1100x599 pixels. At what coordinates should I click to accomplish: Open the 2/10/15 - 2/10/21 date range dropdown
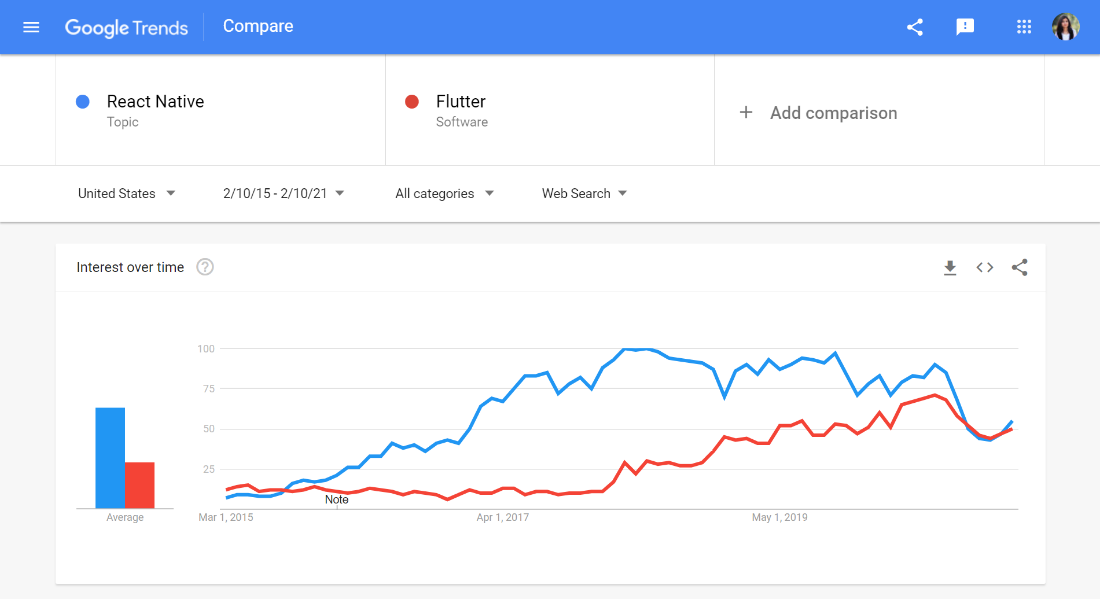283,194
